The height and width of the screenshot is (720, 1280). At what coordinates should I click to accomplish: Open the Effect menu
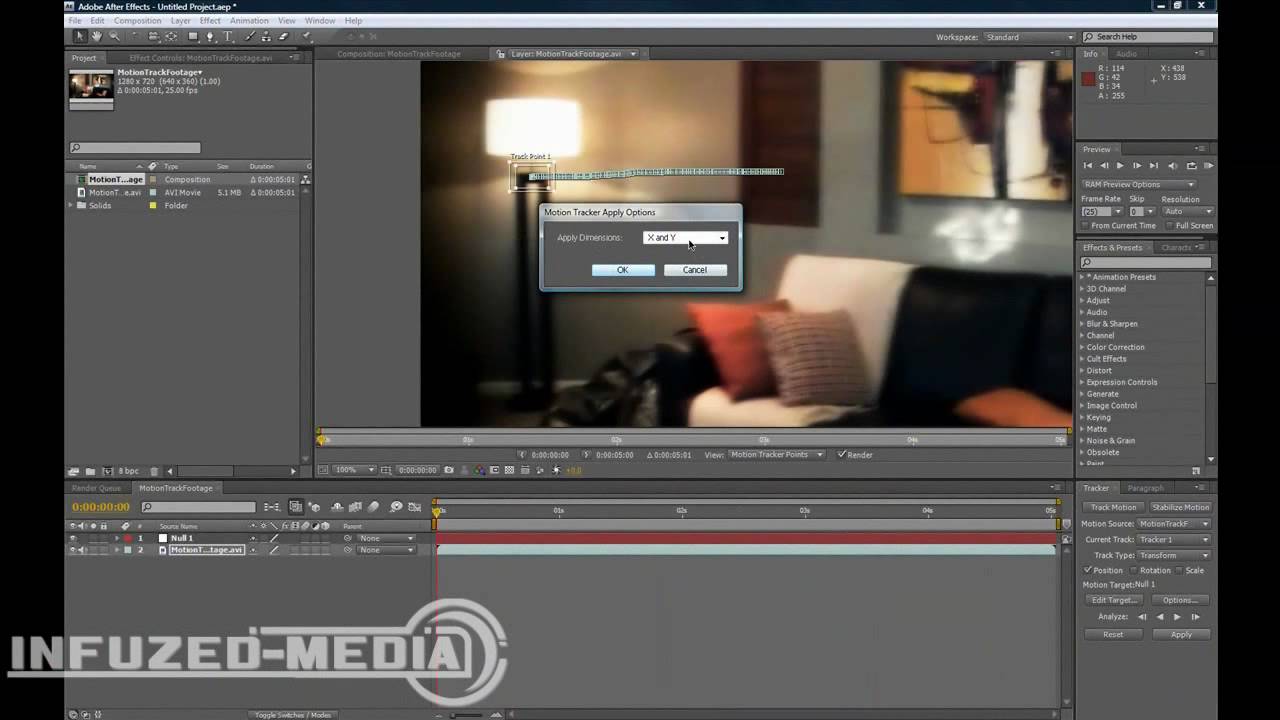coord(210,20)
